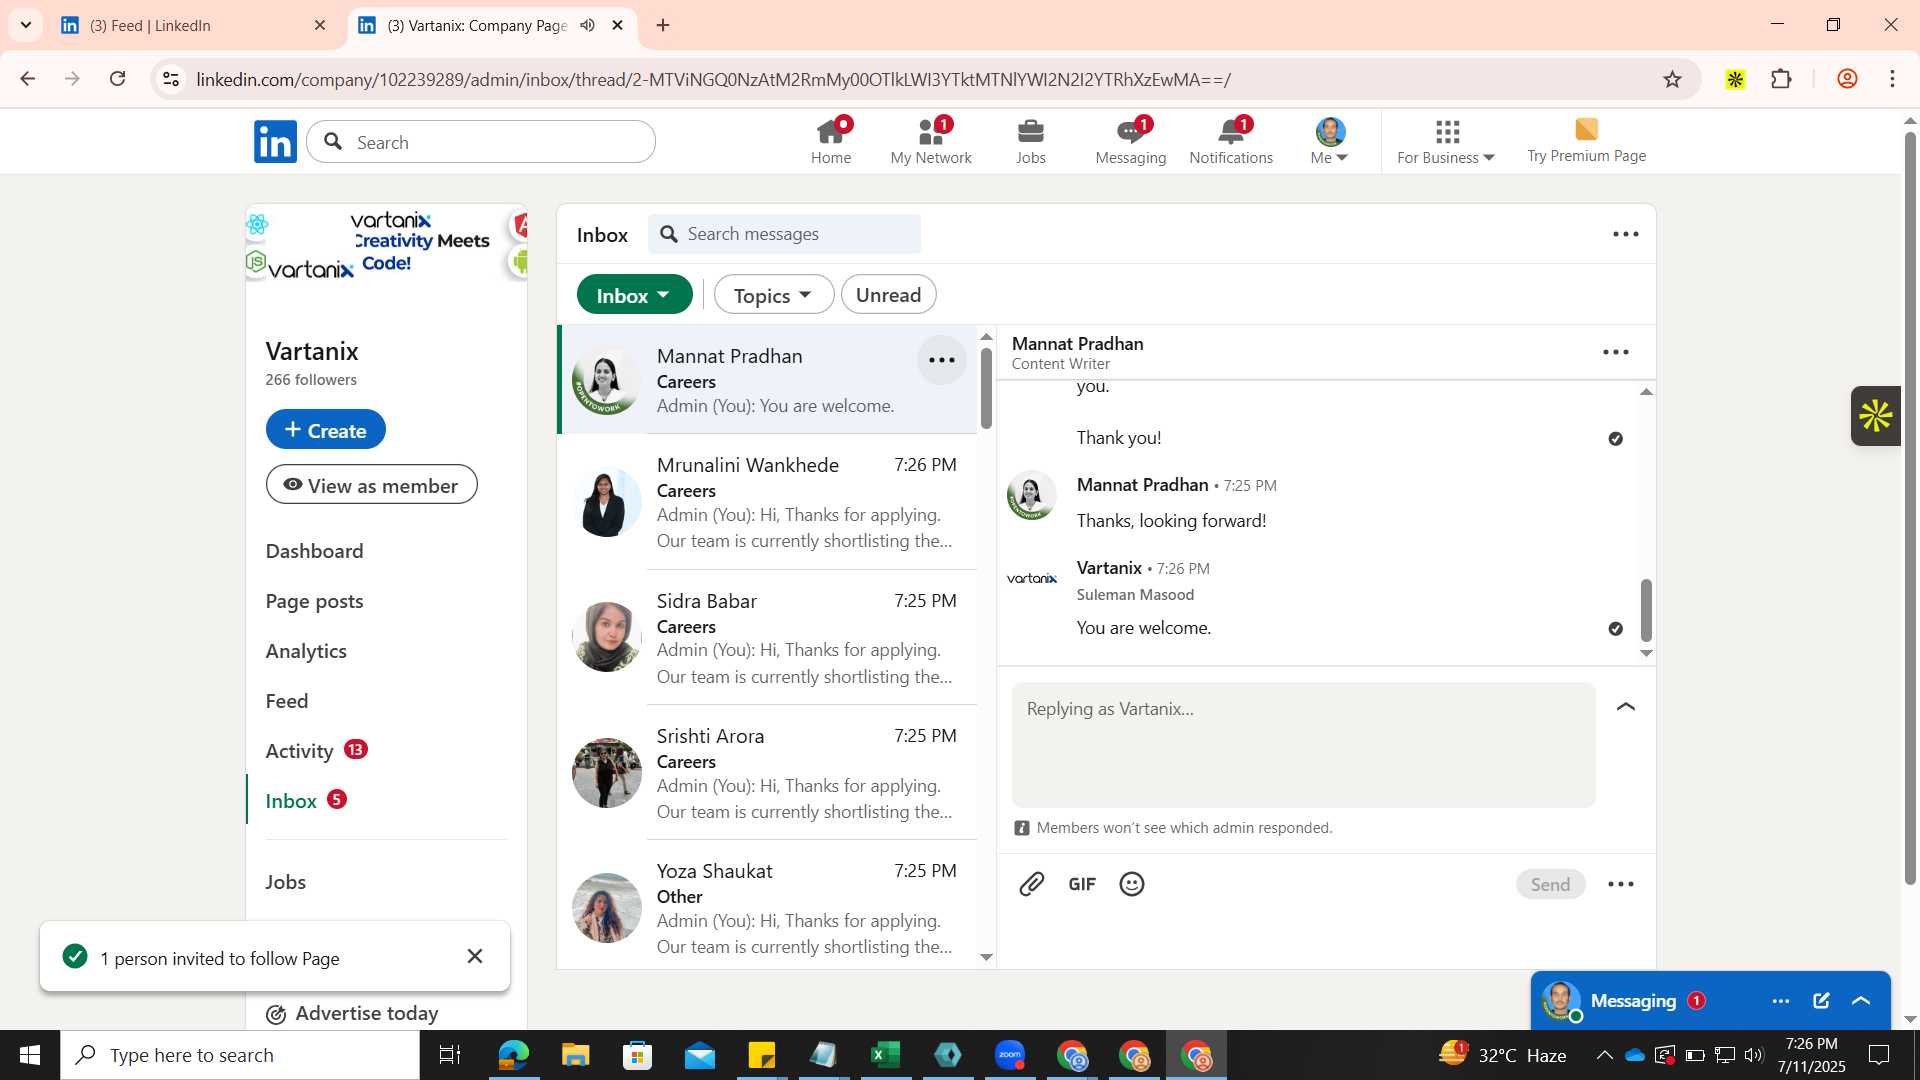Image resolution: width=1920 pixels, height=1080 pixels.
Task: Open the tab search dropdown in Chrome
Action: 26,25
